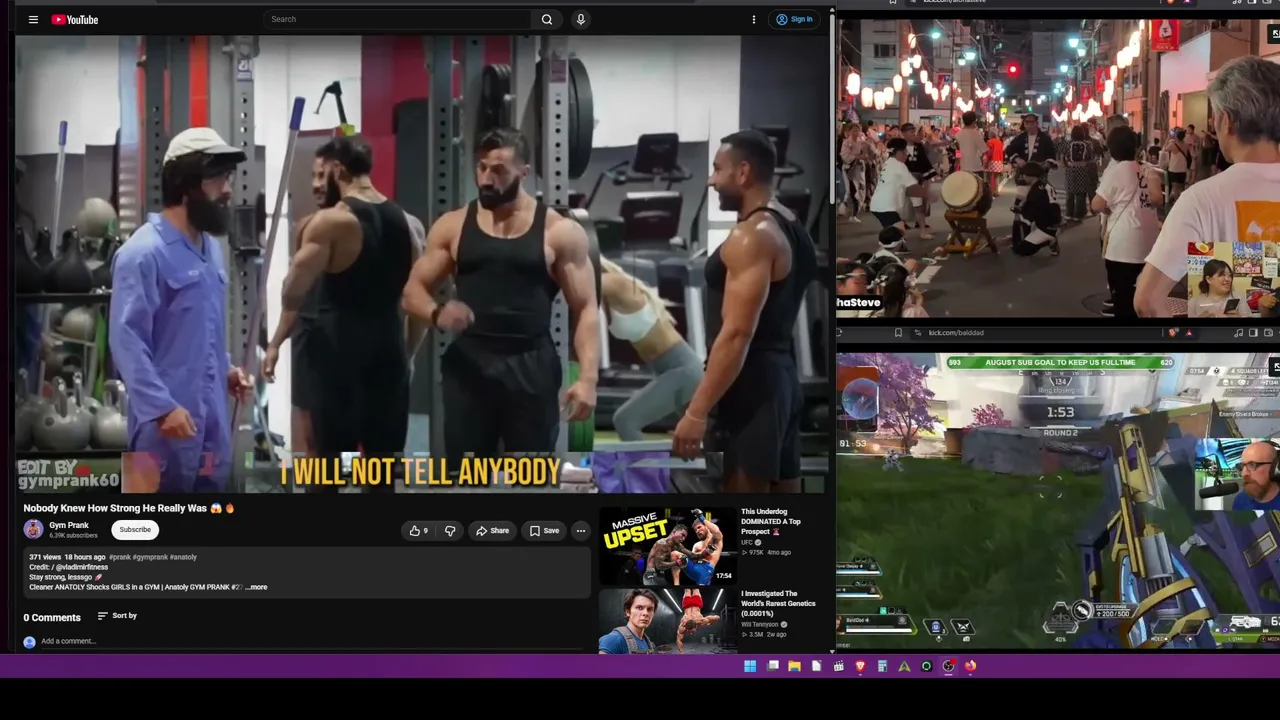Open Brave Shields icon in balddad window

1174,333
